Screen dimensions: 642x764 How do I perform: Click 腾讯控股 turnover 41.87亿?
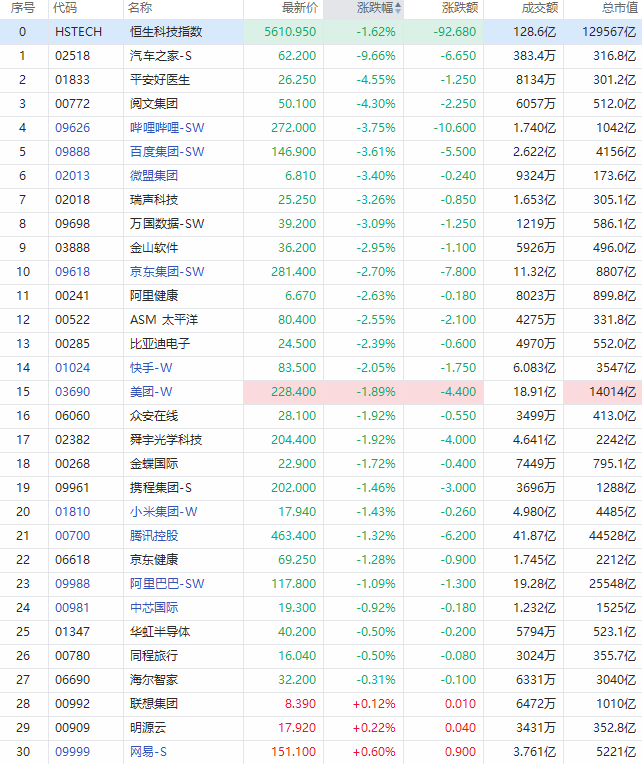coord(534,535)
